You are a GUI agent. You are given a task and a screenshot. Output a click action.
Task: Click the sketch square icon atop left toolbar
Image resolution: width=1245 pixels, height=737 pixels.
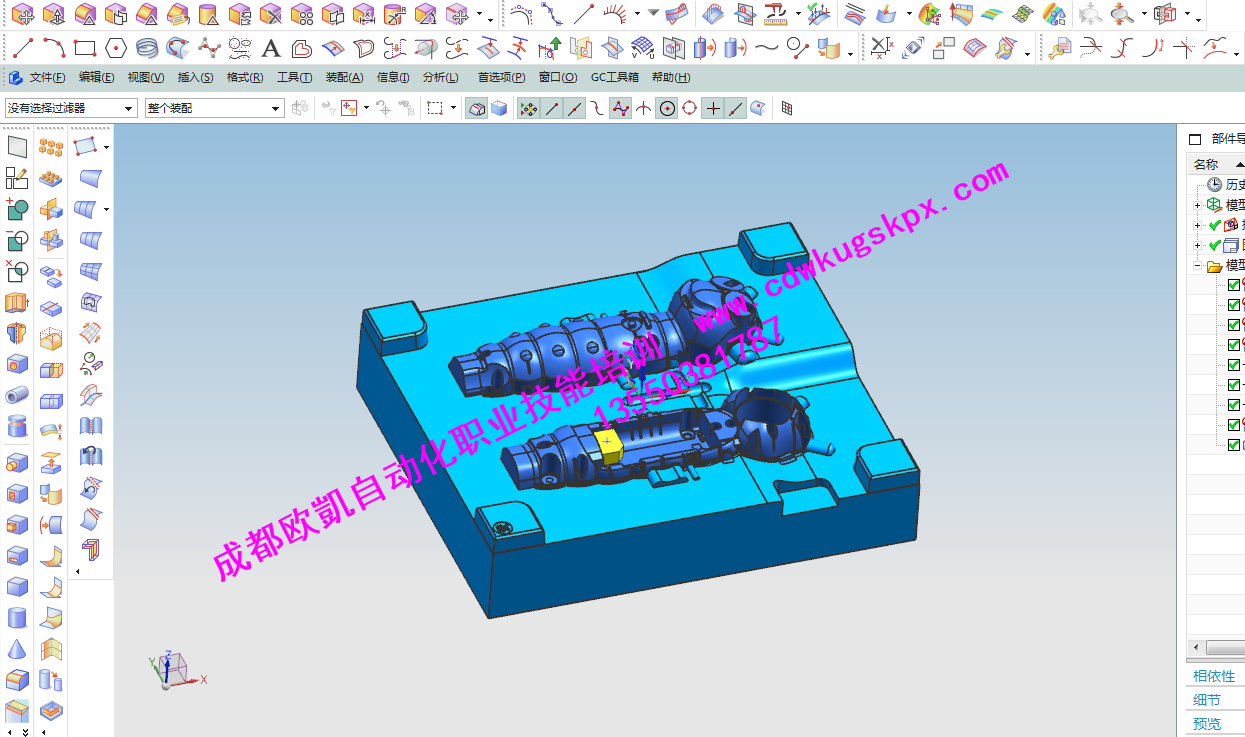17,147
